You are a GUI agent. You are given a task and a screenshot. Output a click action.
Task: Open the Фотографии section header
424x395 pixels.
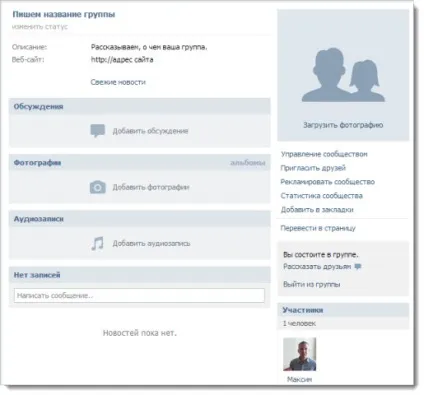pos(139,163)
